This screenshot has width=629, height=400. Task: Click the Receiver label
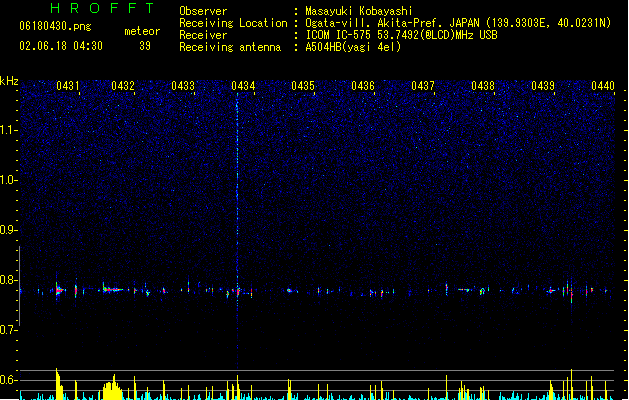coord(203,35)
